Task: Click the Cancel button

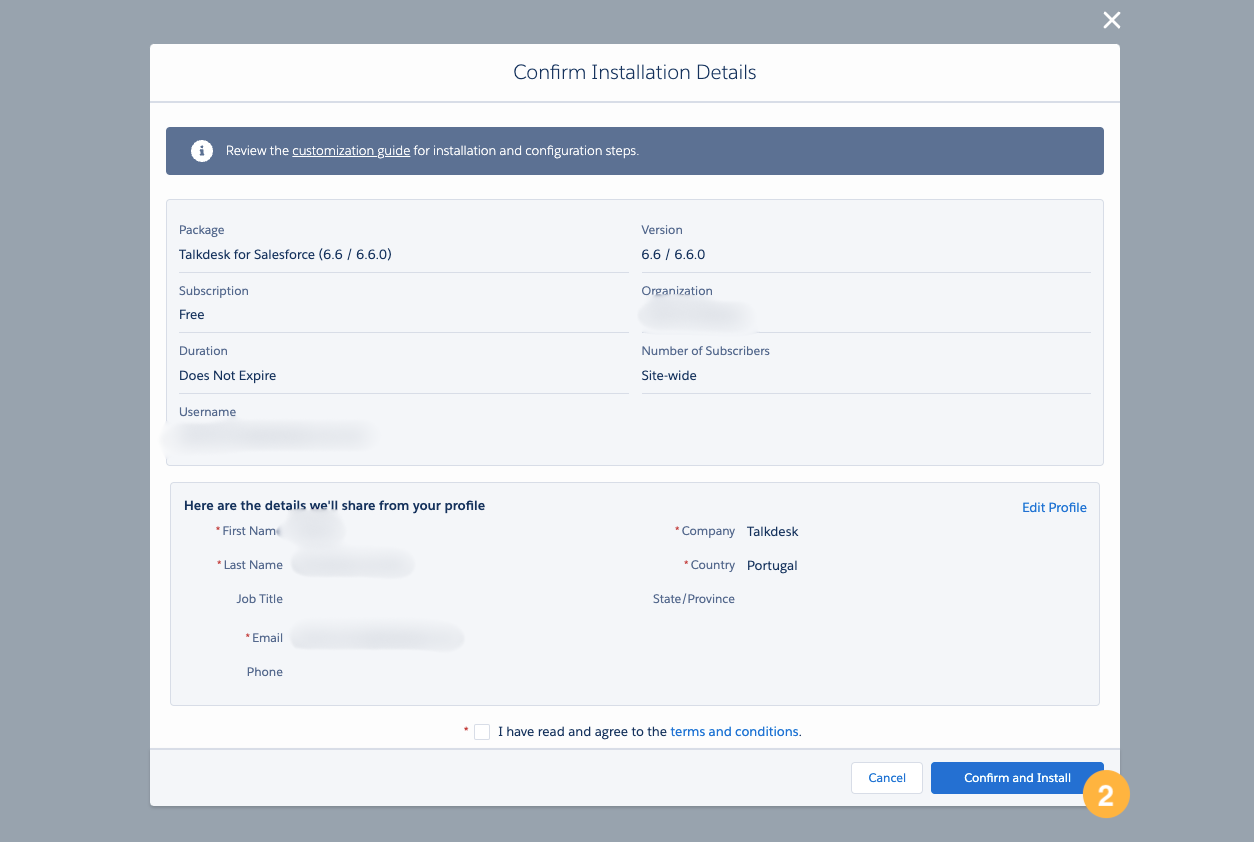Action: click(x=887, y=778)
